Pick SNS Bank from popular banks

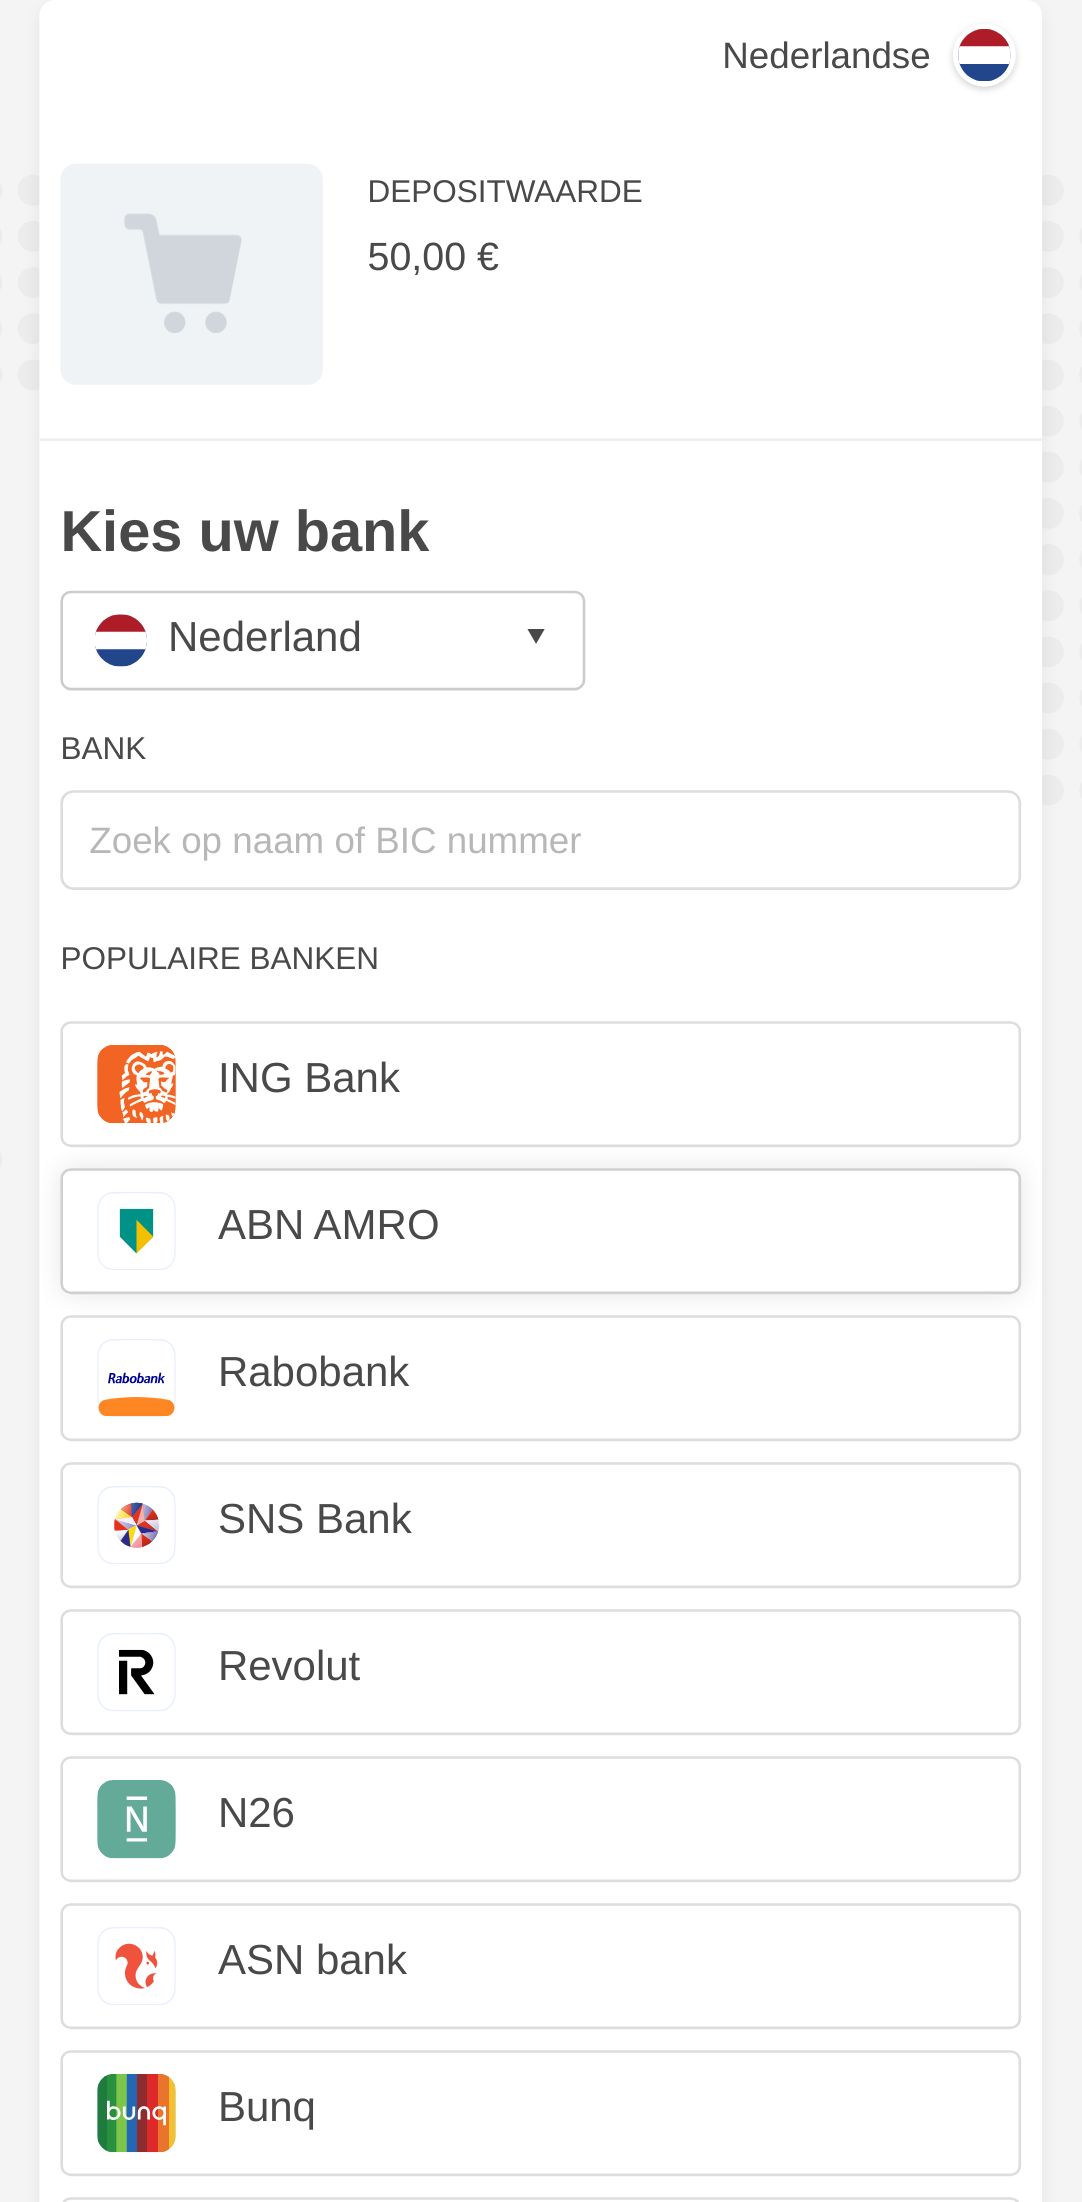tap(540, 1525)
